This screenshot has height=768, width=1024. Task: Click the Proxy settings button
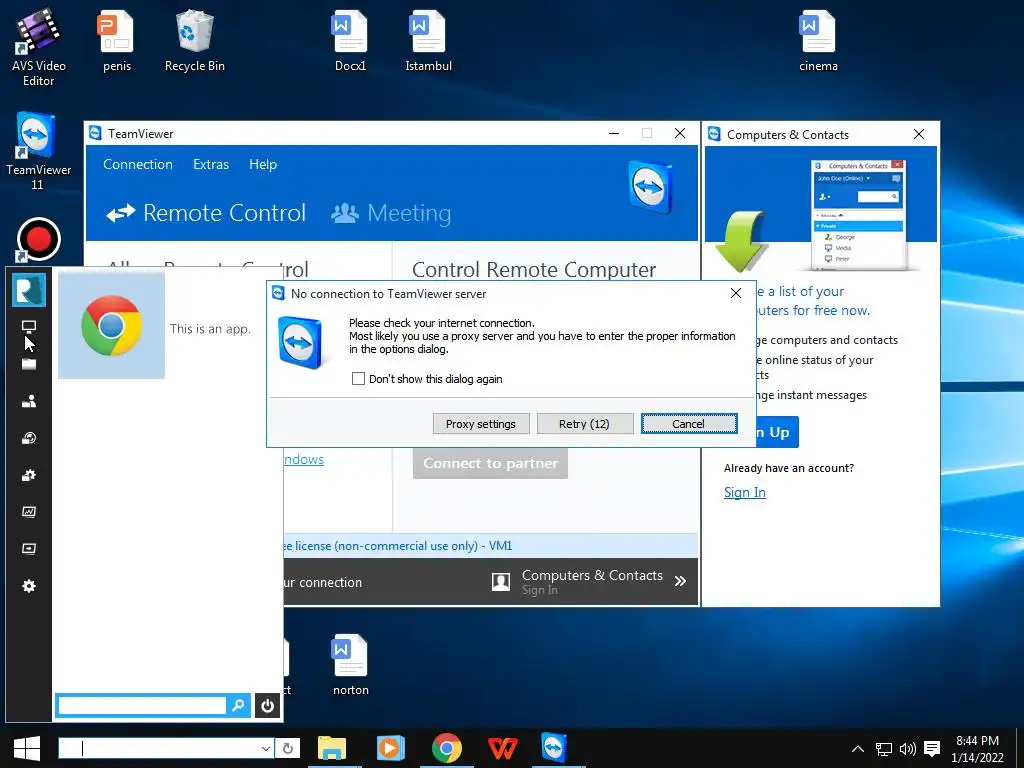481,424
